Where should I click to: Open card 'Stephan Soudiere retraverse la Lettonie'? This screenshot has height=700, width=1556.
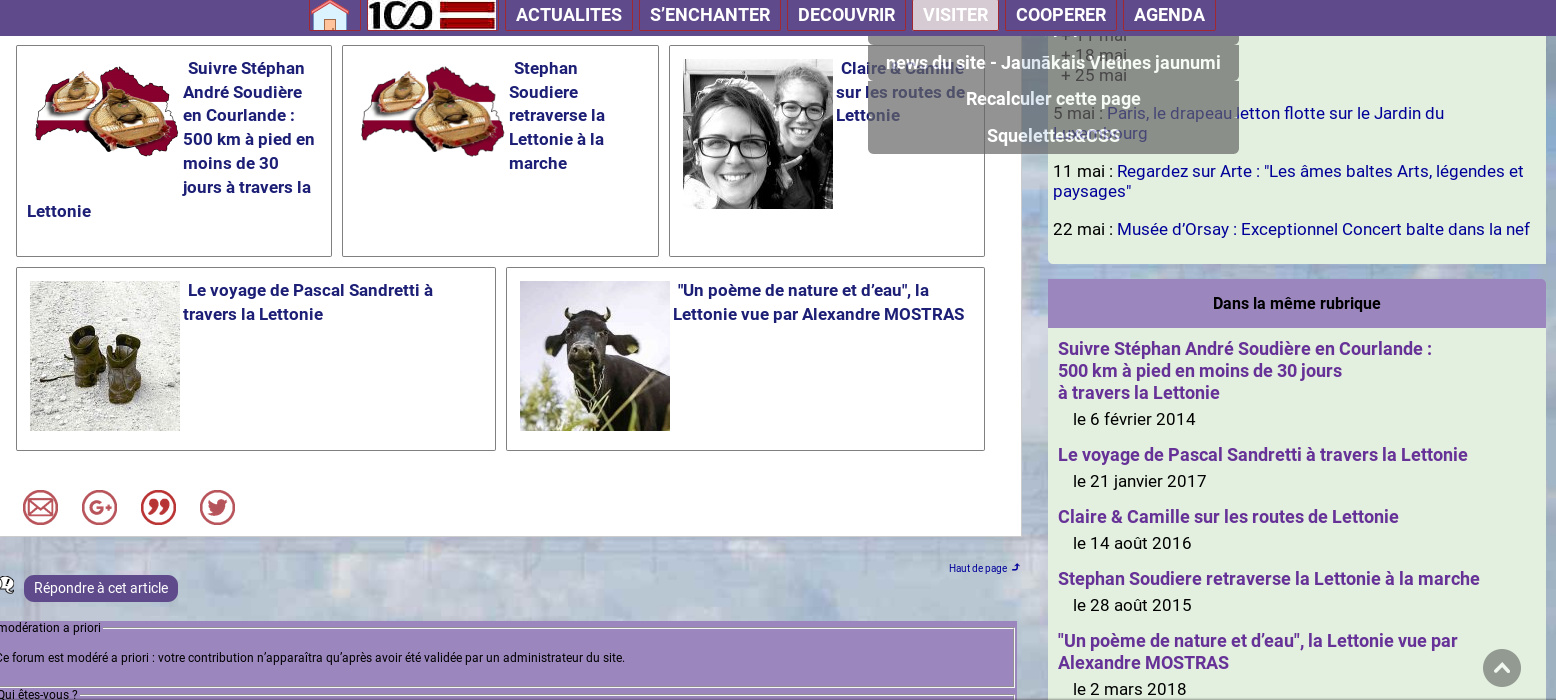pos(500,151)
